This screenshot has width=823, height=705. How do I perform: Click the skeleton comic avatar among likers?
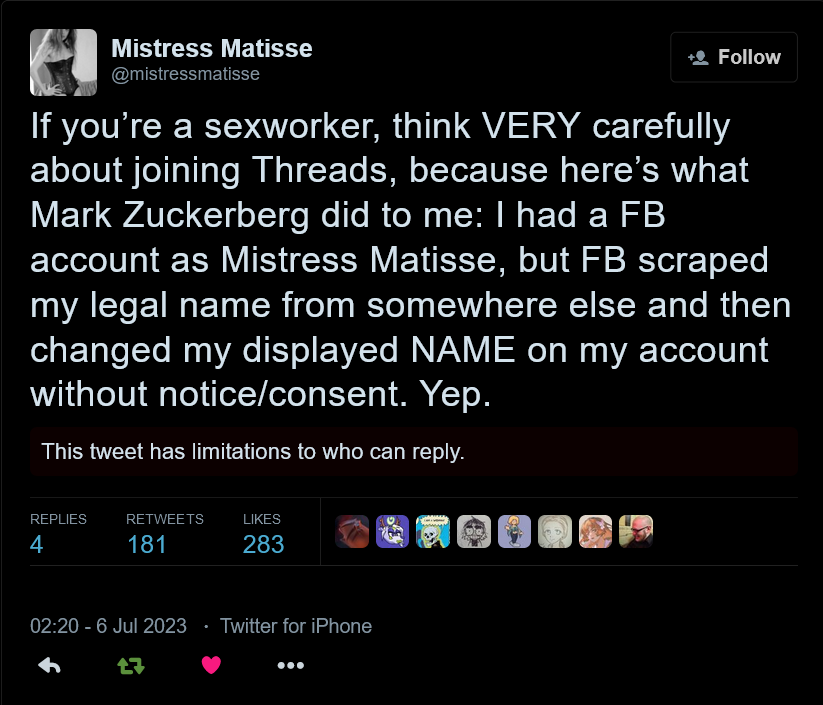click(433, 532)
